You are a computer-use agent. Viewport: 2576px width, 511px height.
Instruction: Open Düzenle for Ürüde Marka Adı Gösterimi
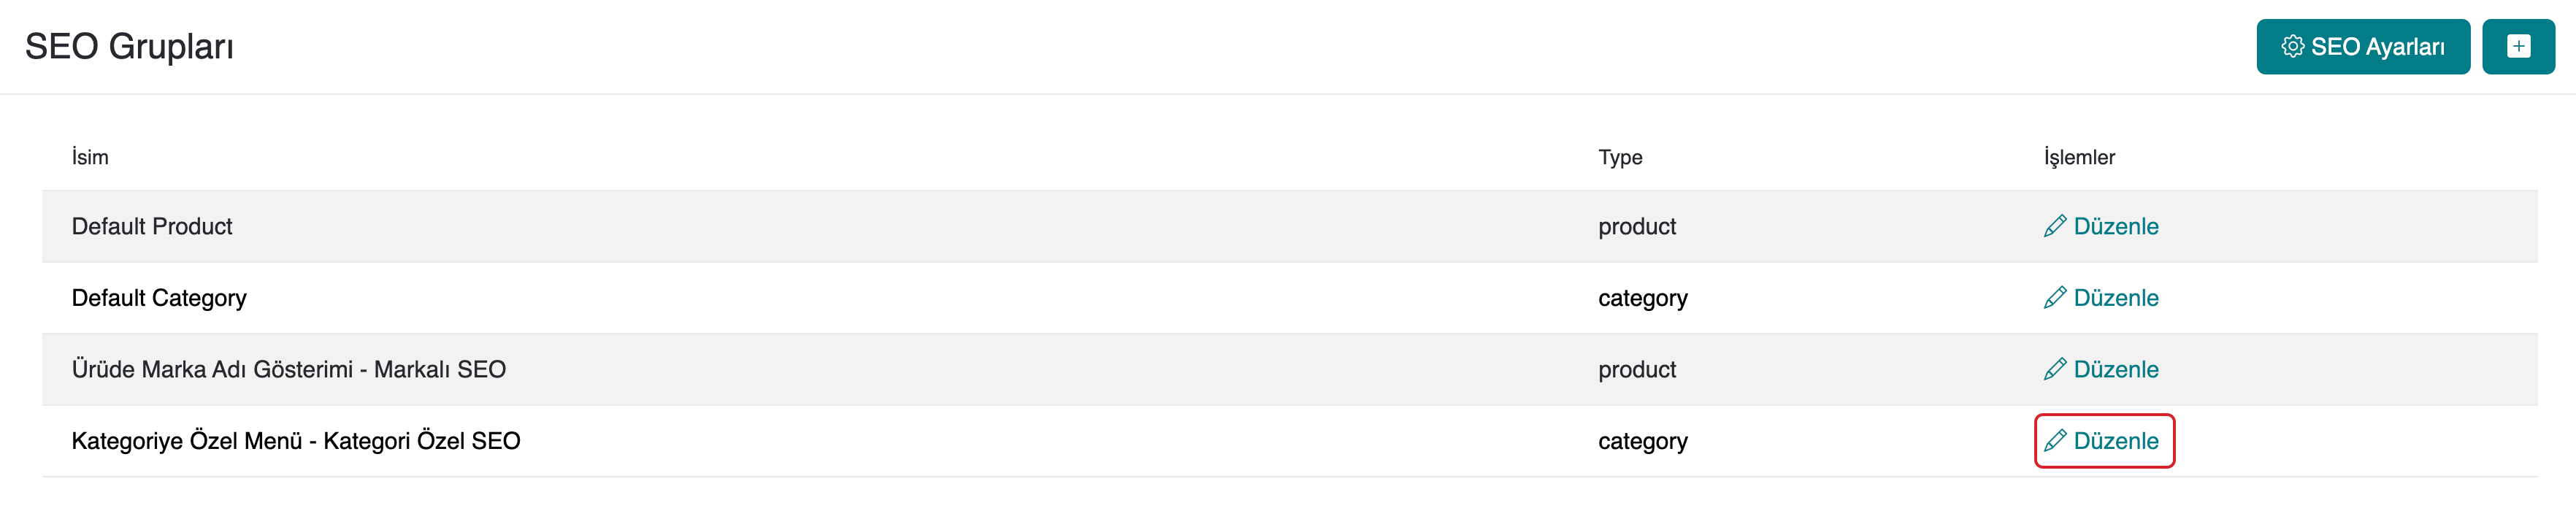click(x=2115, y=369)
